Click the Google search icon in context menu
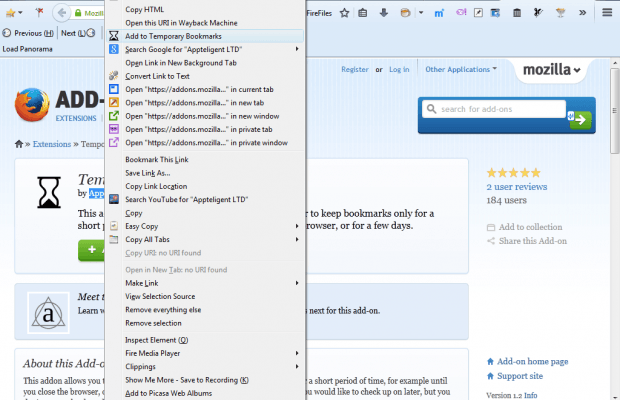The width and height of the screenshot is (620, 400). point(113,49)
